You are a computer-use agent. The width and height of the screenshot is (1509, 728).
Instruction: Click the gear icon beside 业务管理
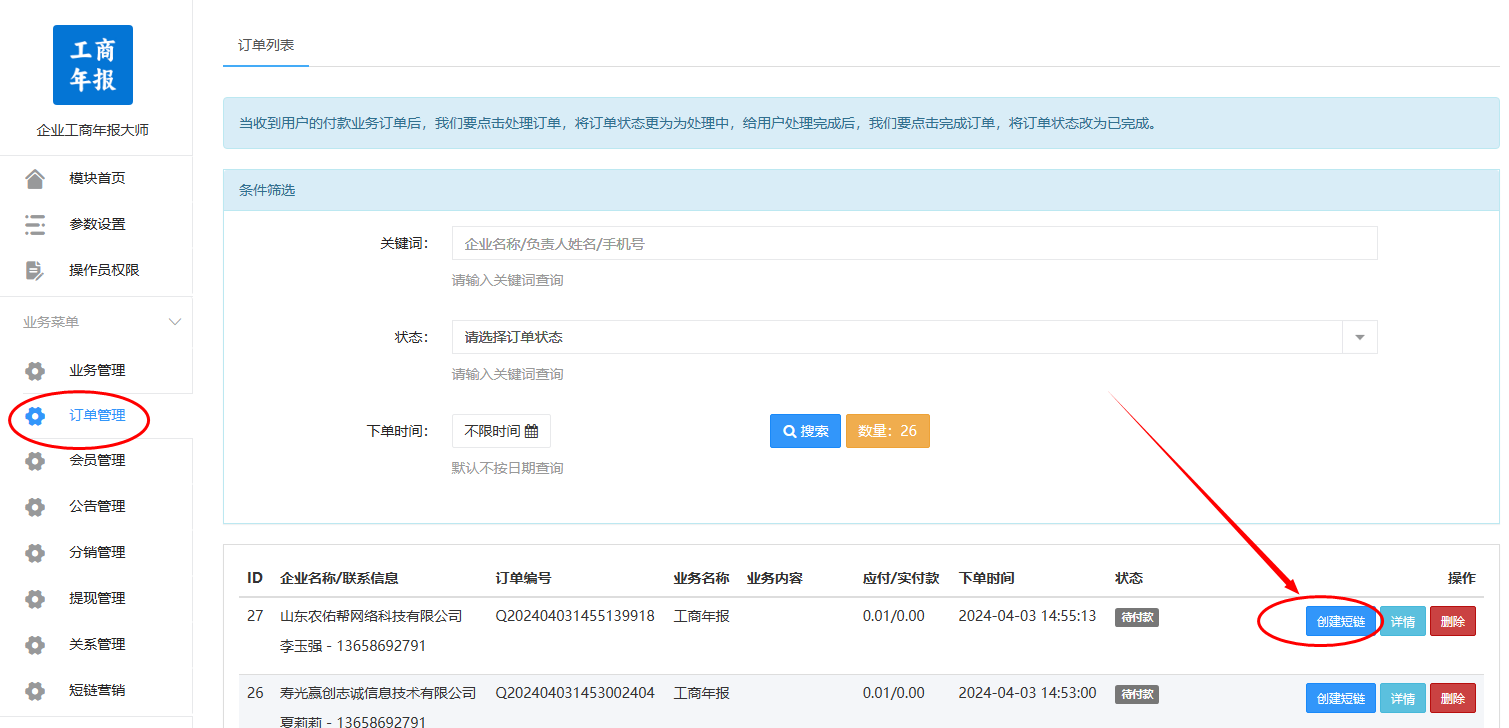pyautogui.click(x=35, y=371)
